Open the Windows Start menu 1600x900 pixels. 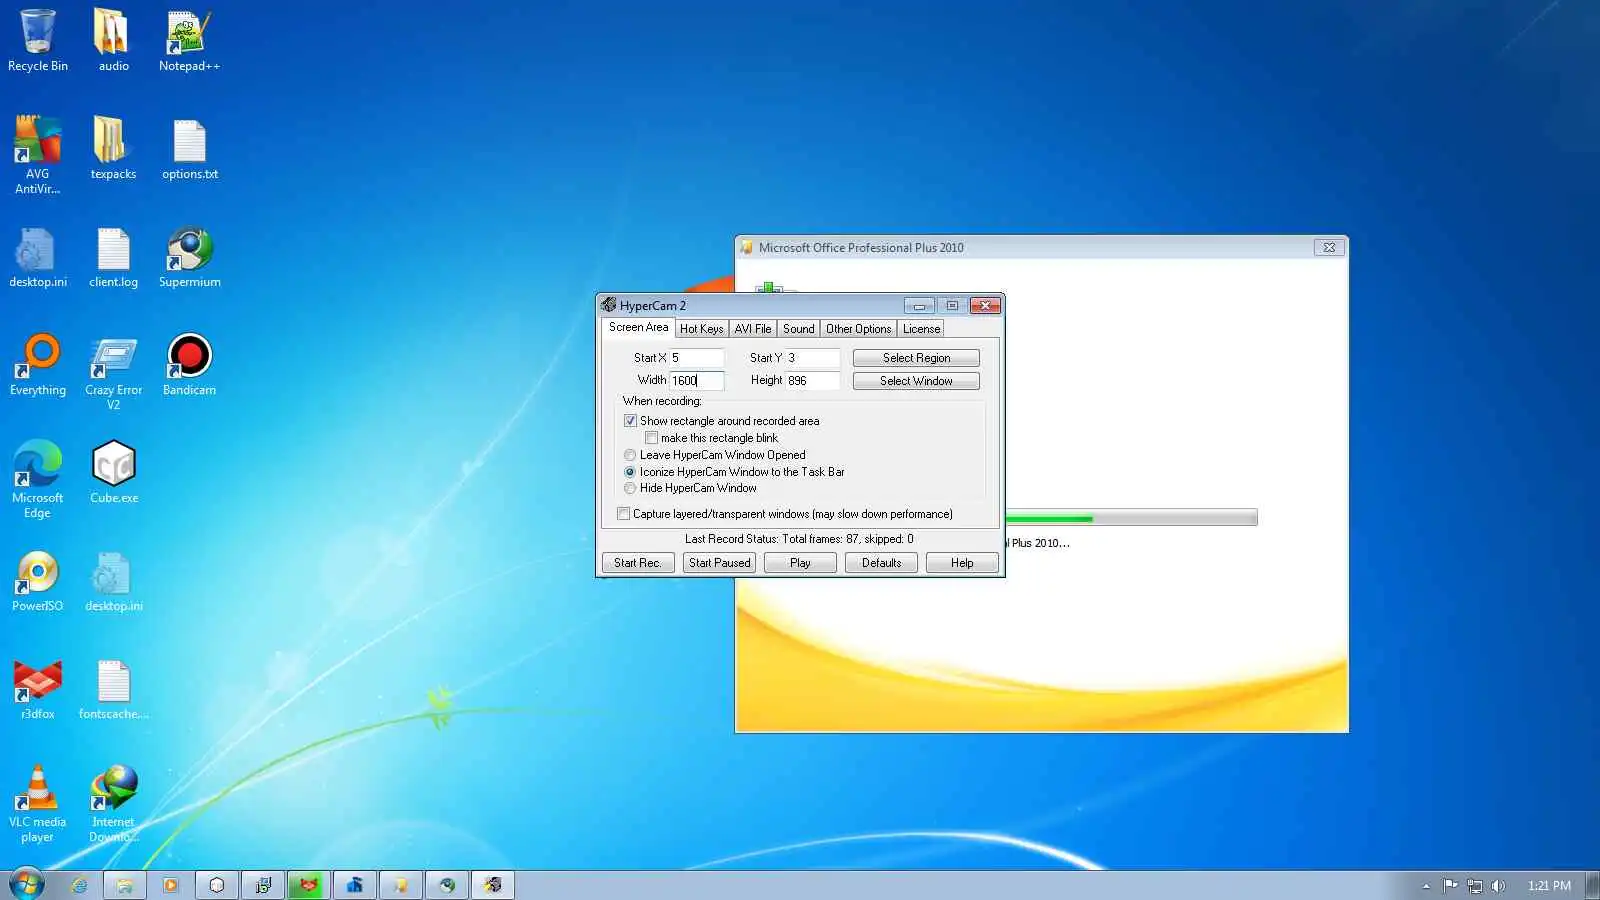point(27,884)
